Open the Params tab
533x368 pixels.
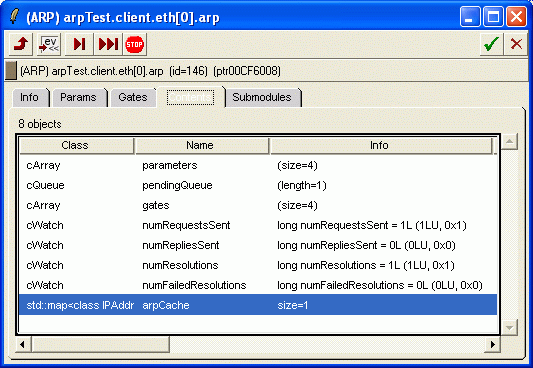(x=79, y=98)
